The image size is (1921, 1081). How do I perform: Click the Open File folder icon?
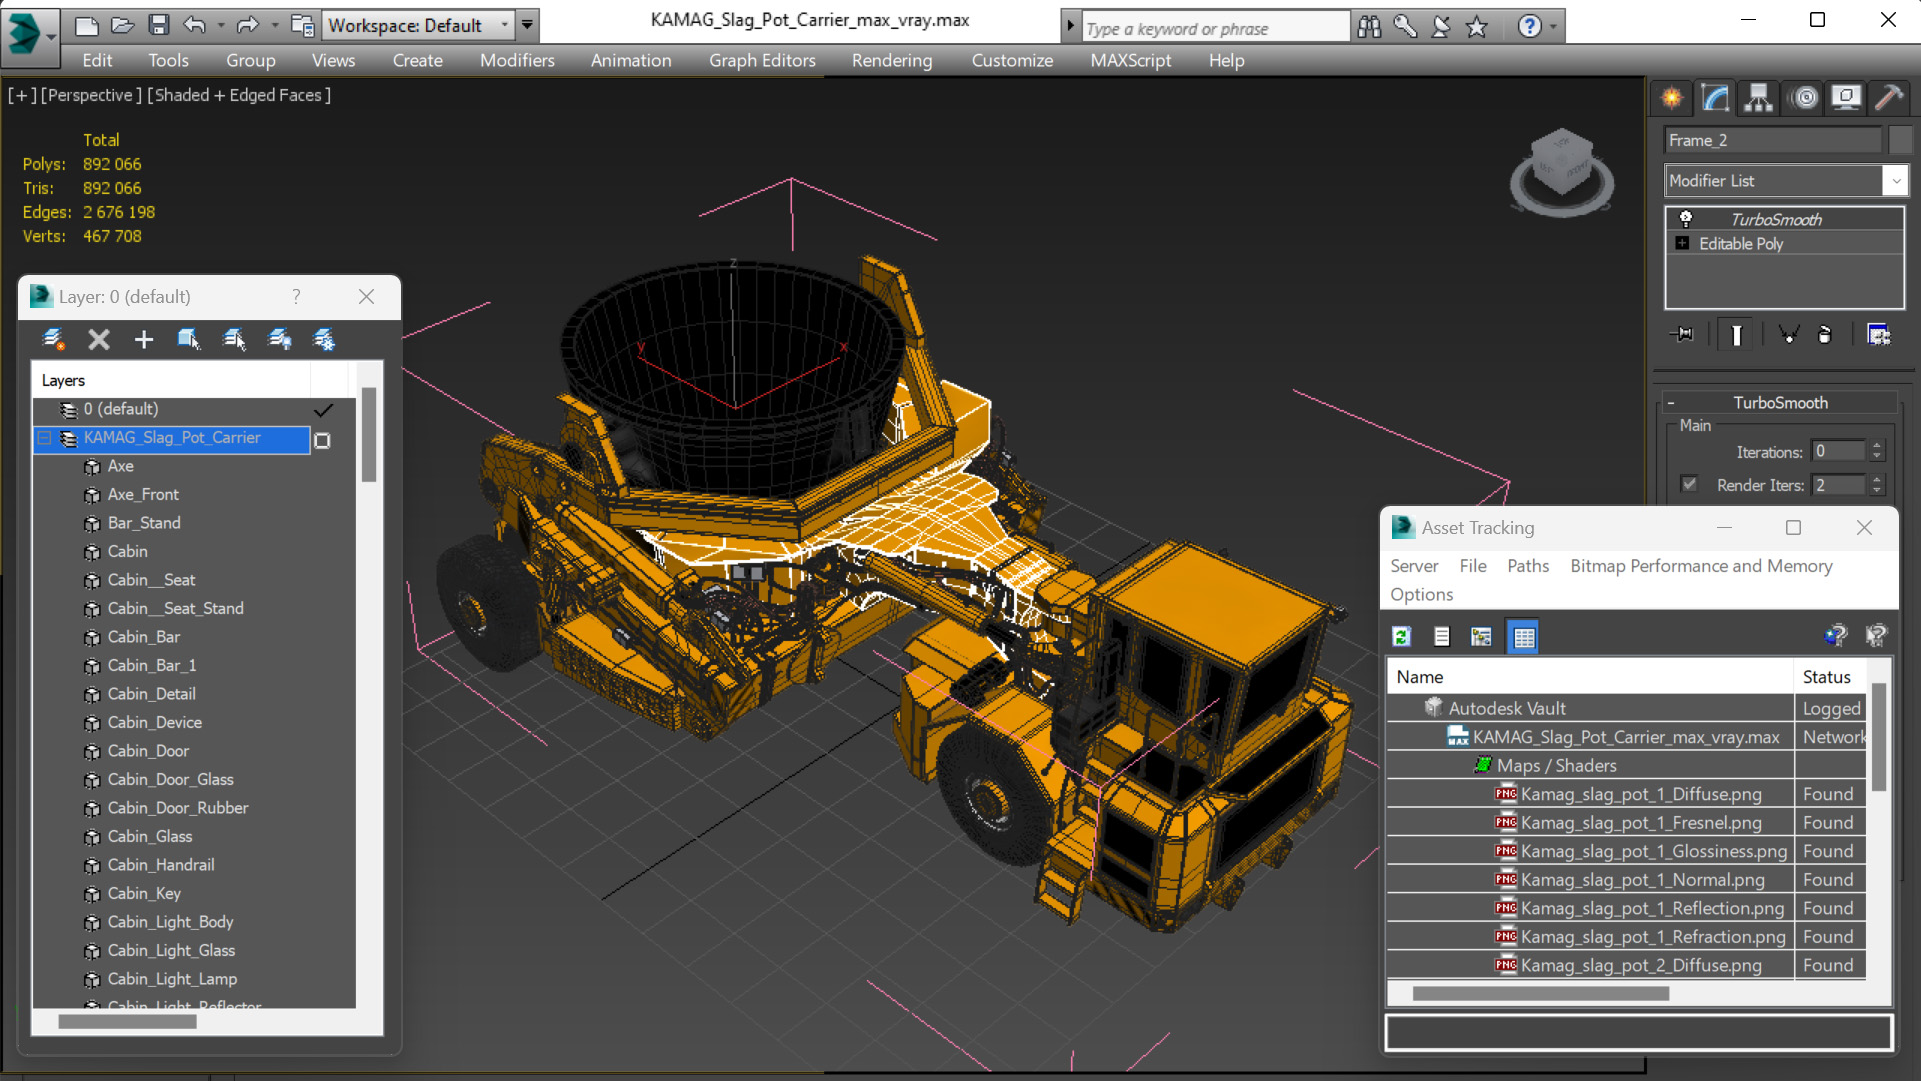[123, 26]
